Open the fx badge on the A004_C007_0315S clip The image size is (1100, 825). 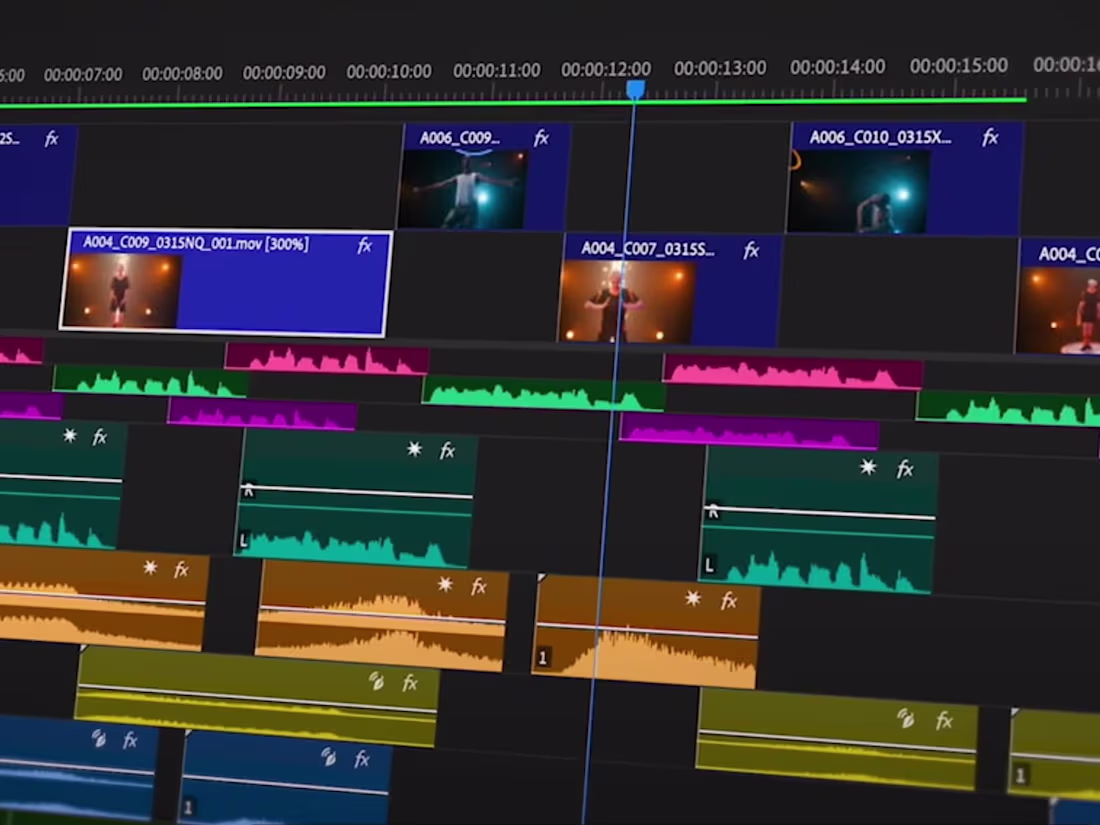coord(750,251)
